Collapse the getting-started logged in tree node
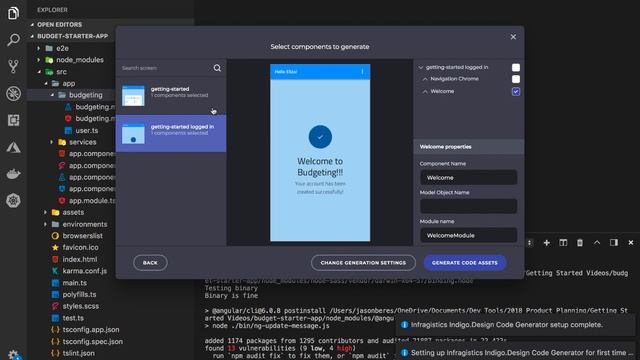This screenshot has height=360, width=640. point(421,67)
